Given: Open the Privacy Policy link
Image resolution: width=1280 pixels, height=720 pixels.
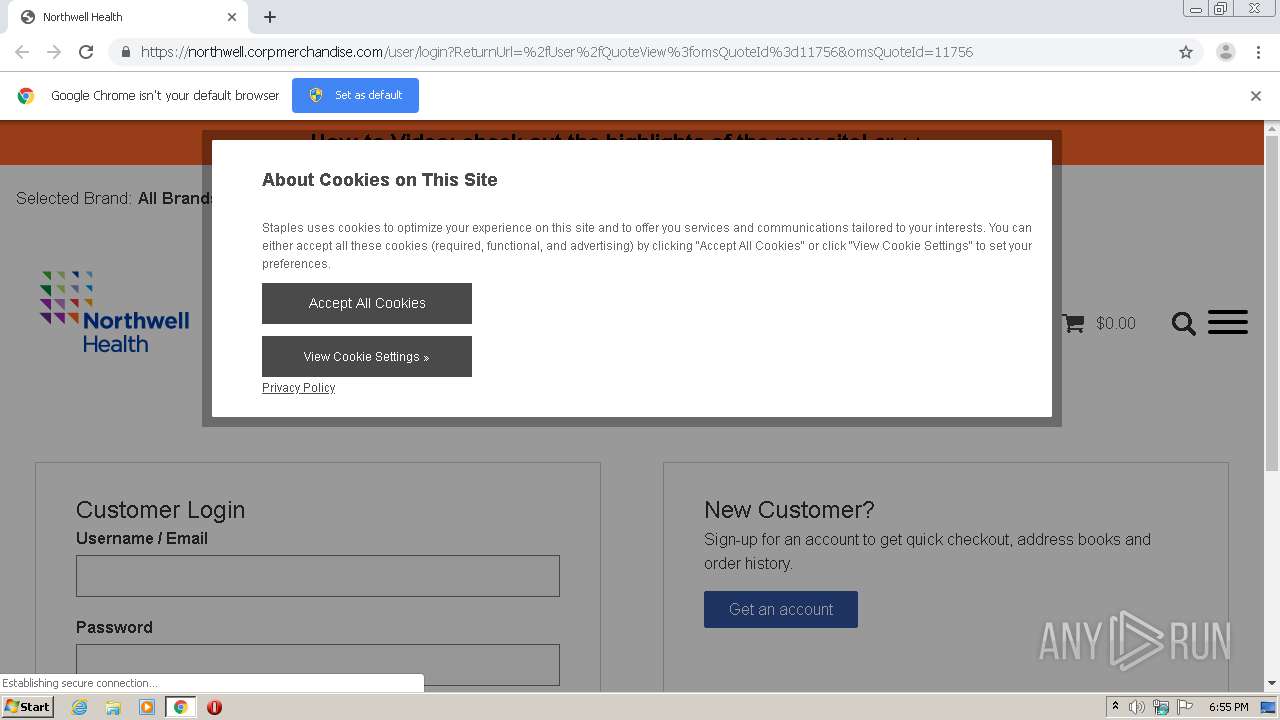Looking at the screenshot, I should [298, 388].
